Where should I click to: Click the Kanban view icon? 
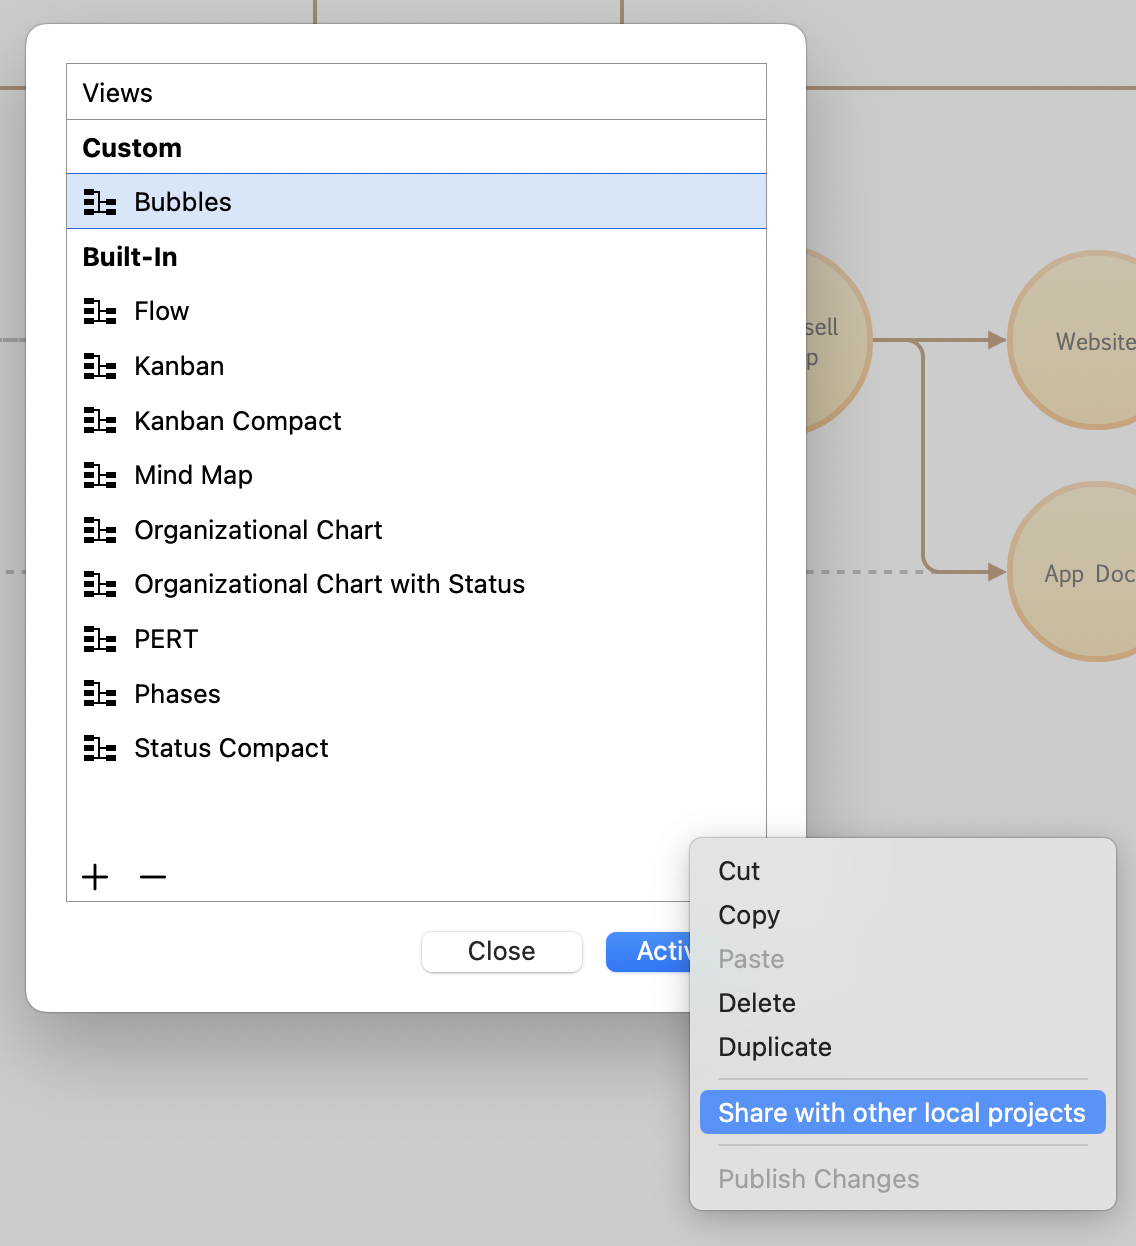tap(100, 367)
